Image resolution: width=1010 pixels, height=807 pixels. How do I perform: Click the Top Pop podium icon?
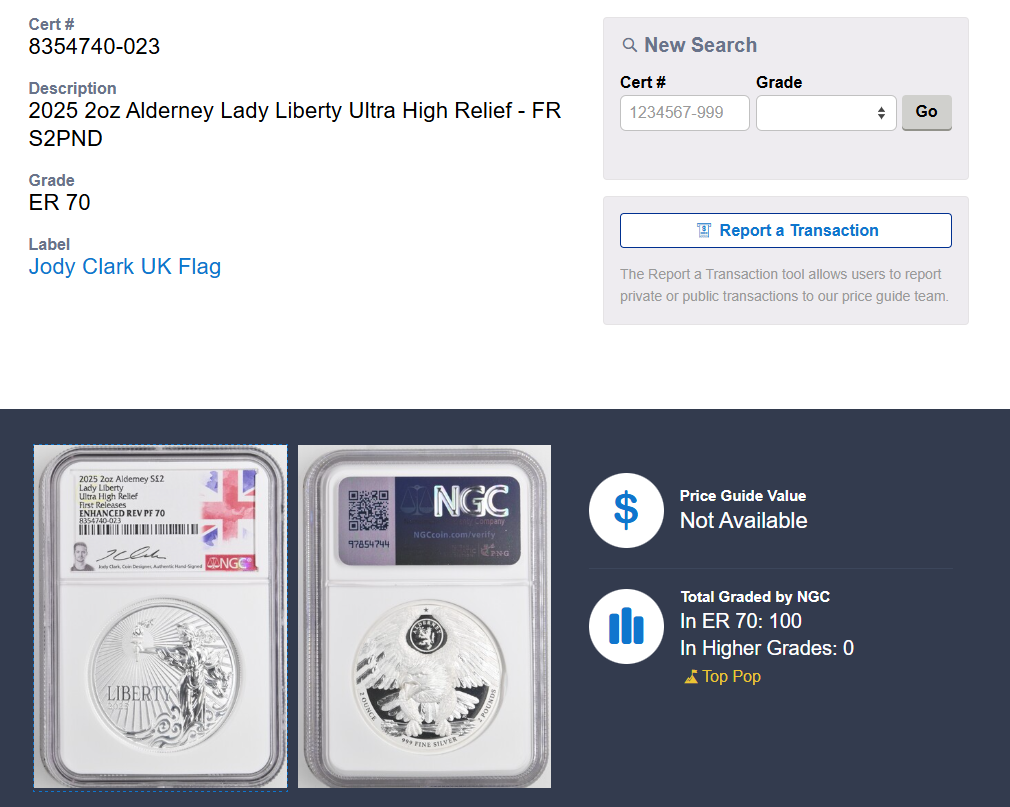691,677
